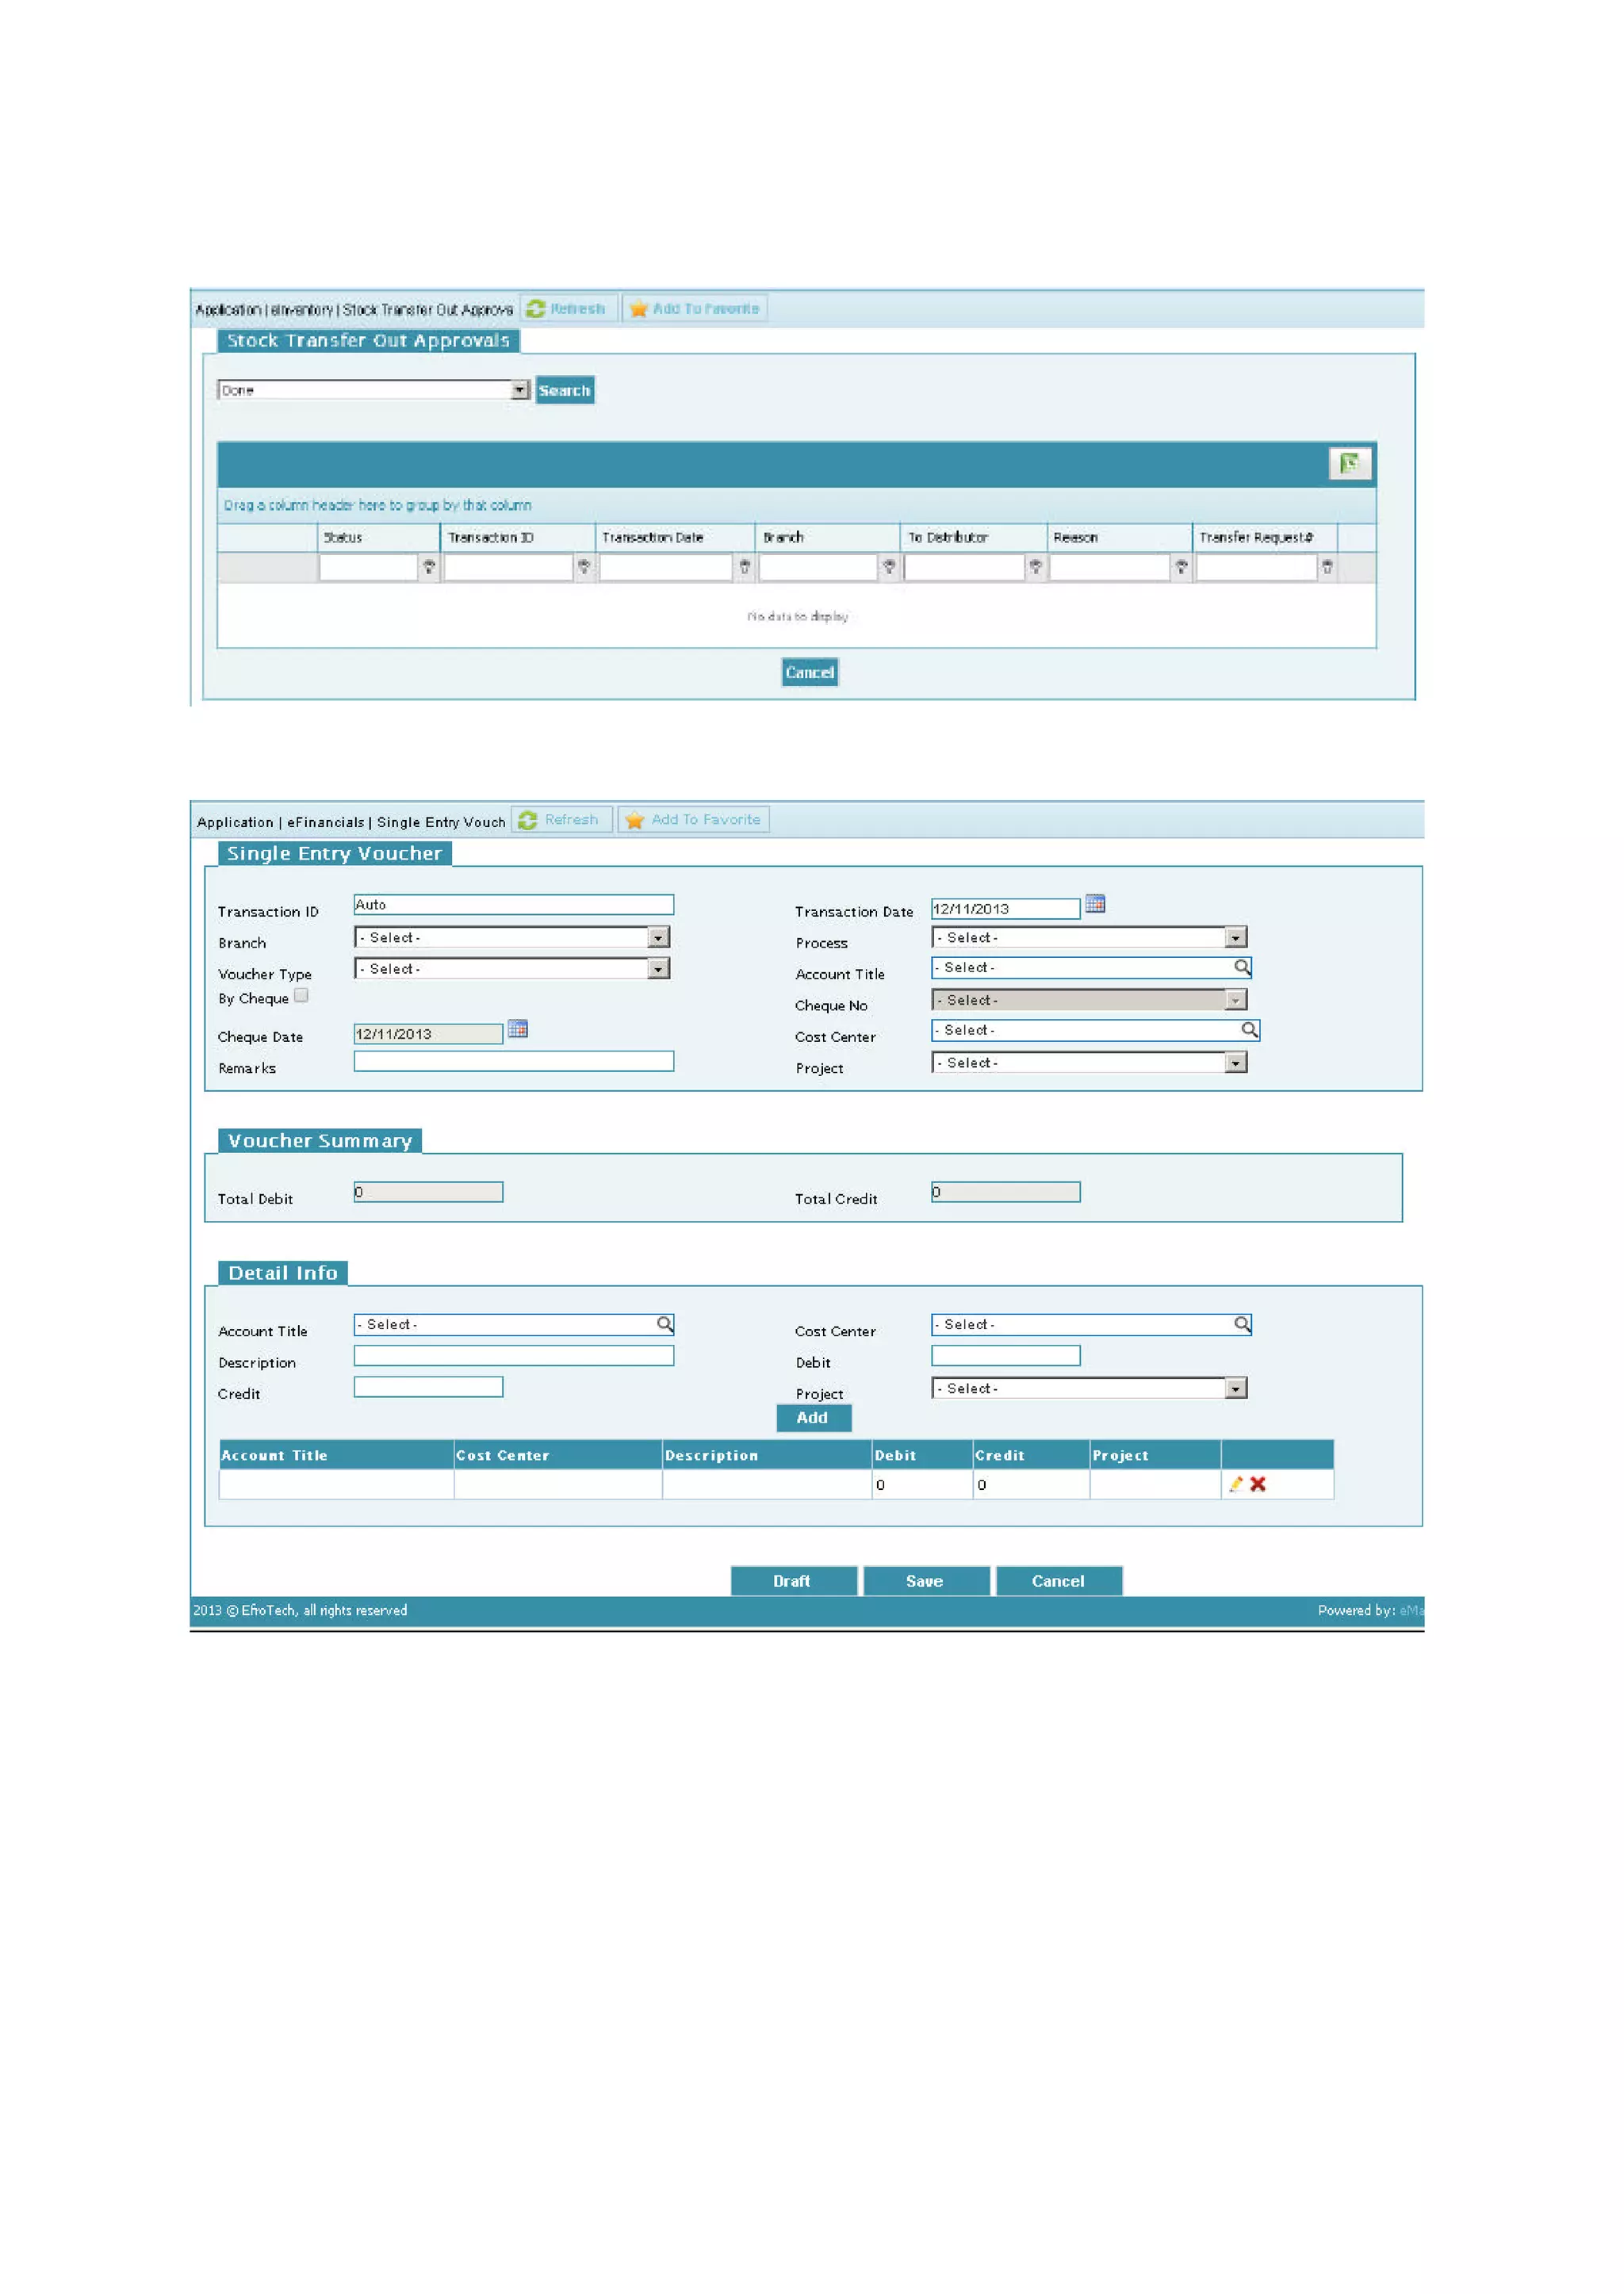Expand the Process dropdown
Viewport: 1624px width, 2294px height.
tap(1236, 938)
